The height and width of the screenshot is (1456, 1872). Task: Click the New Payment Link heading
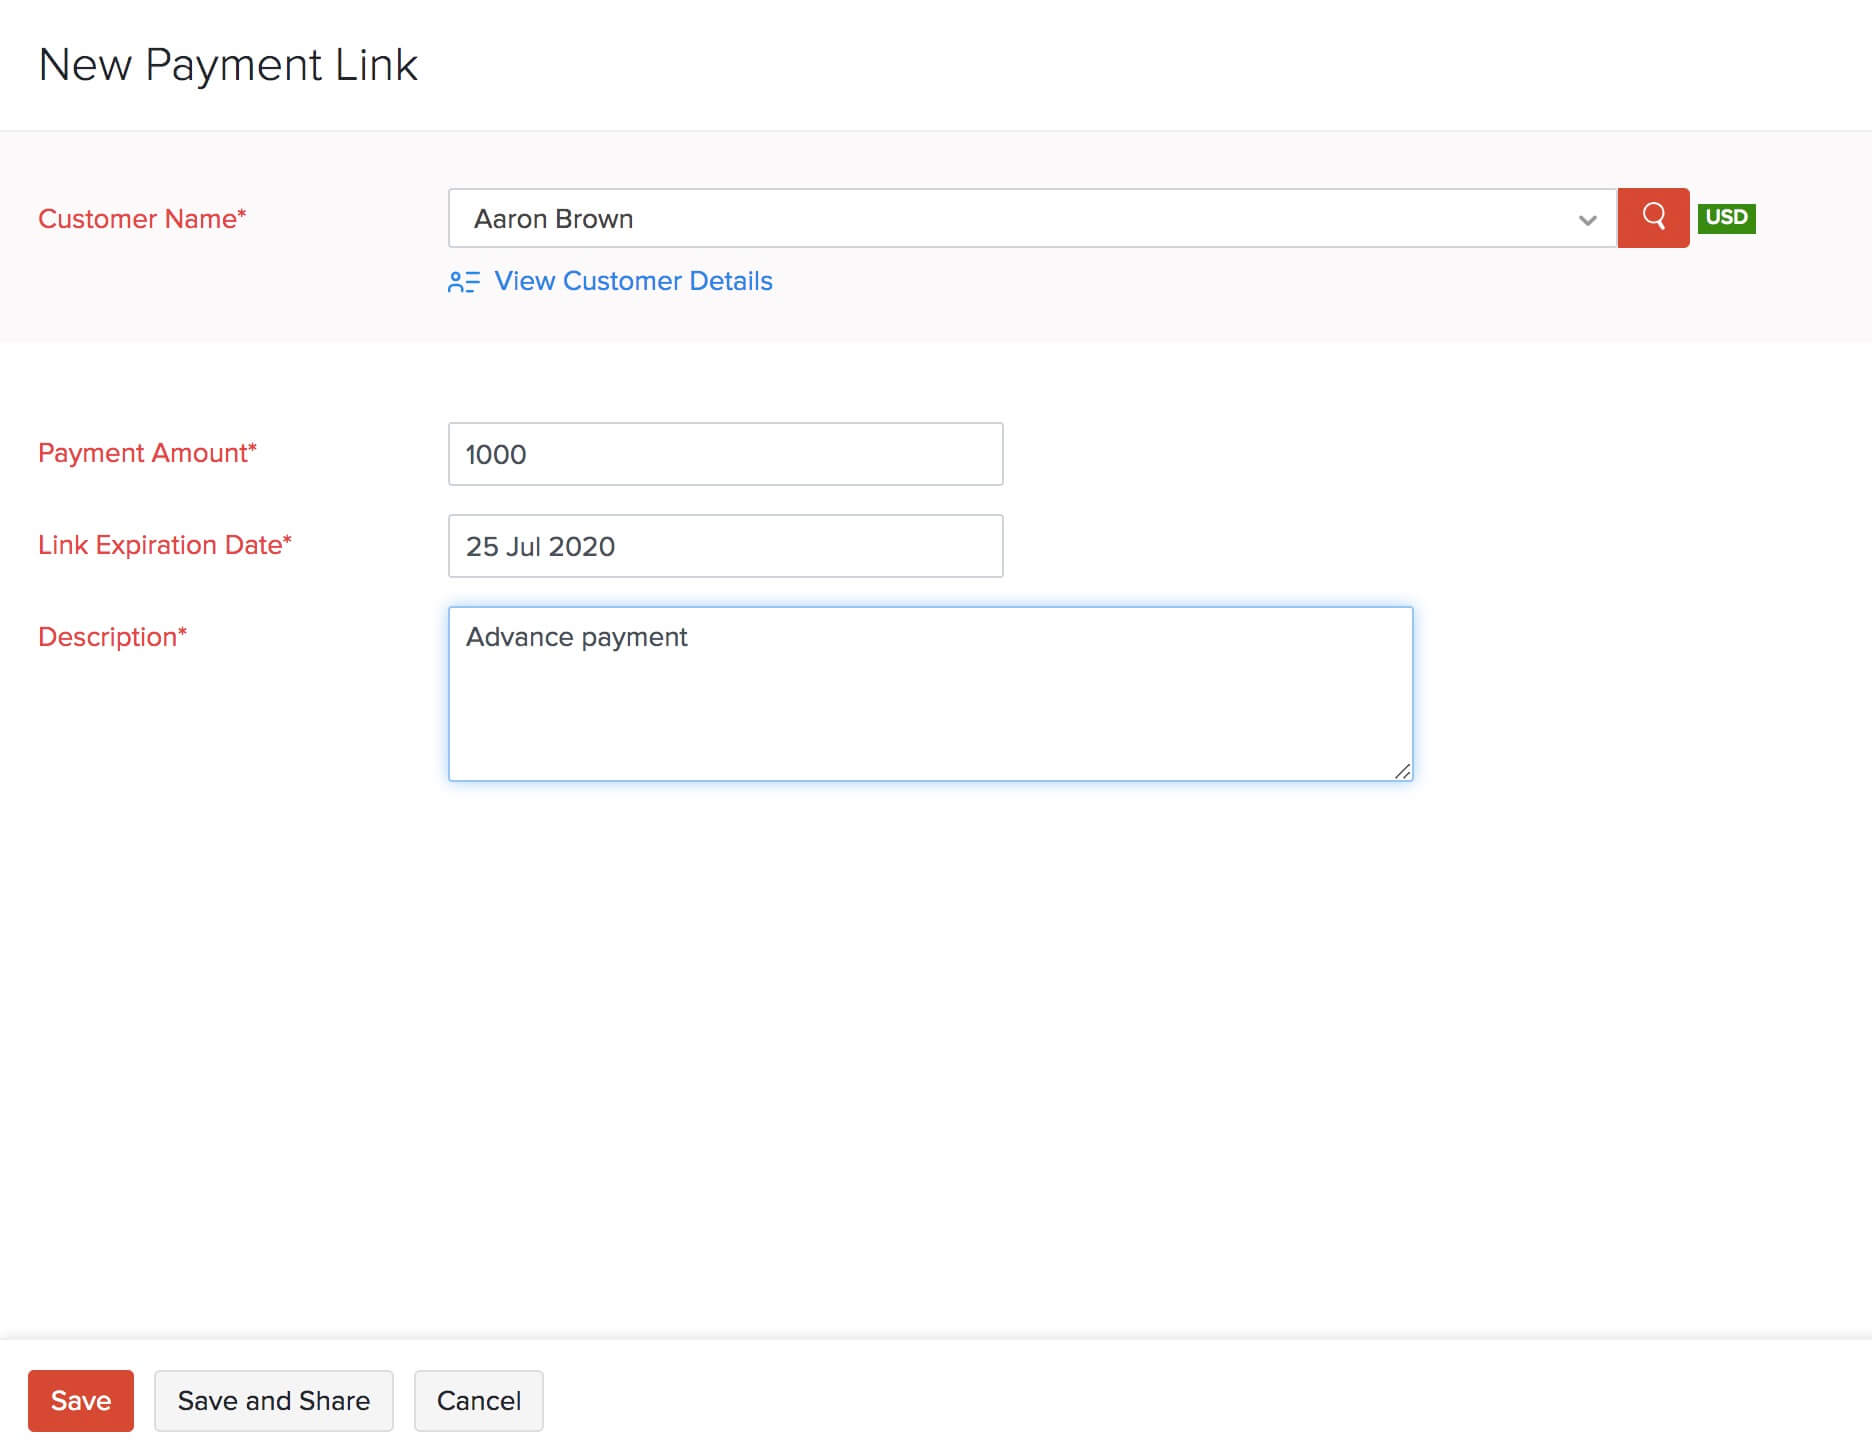[x=228, y=64]
